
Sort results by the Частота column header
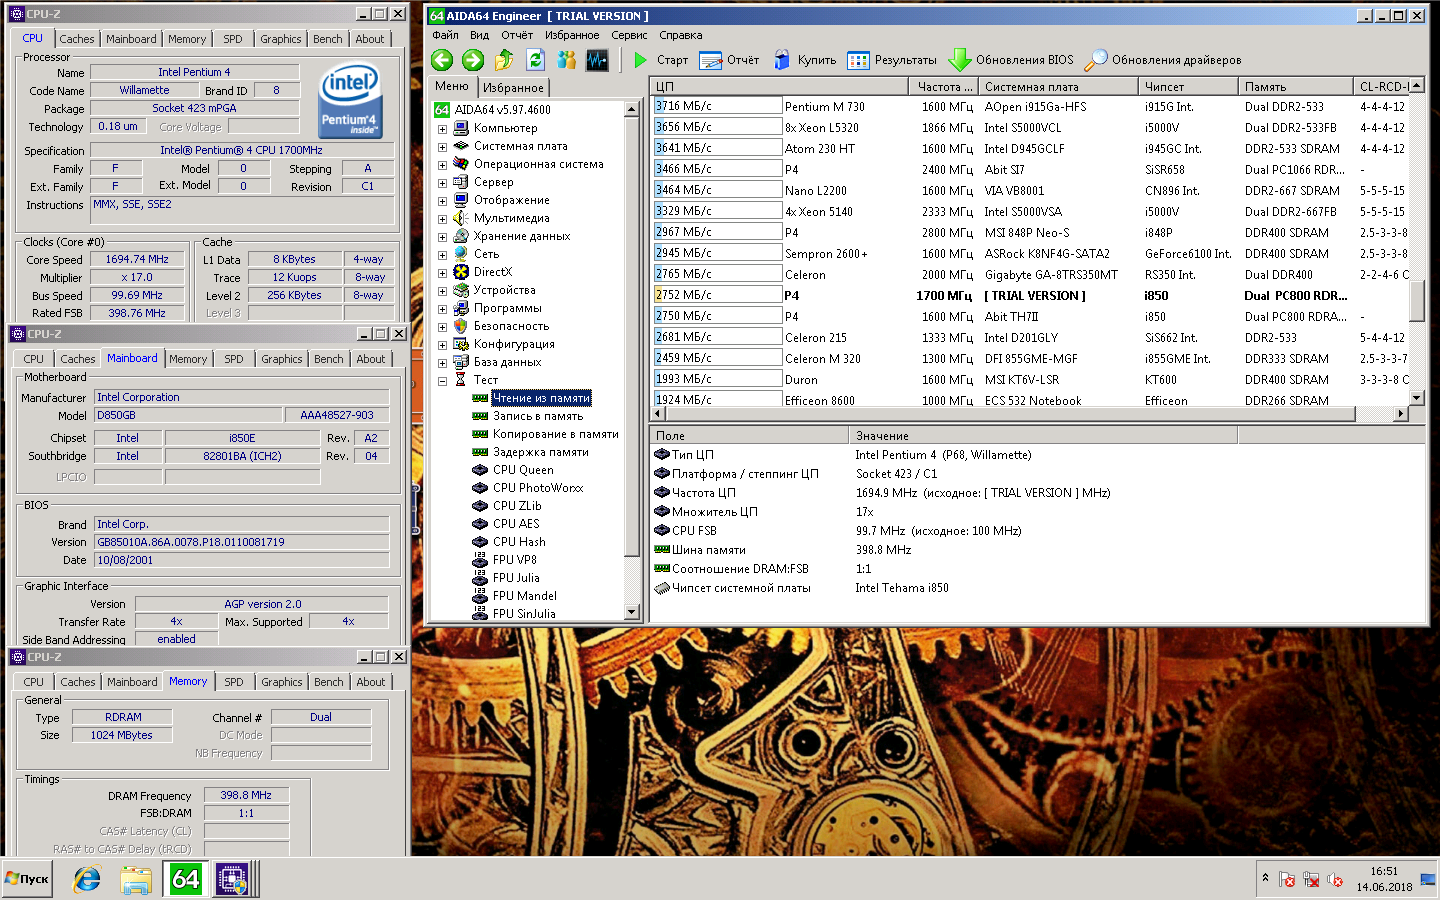click(x=942, y=87)
